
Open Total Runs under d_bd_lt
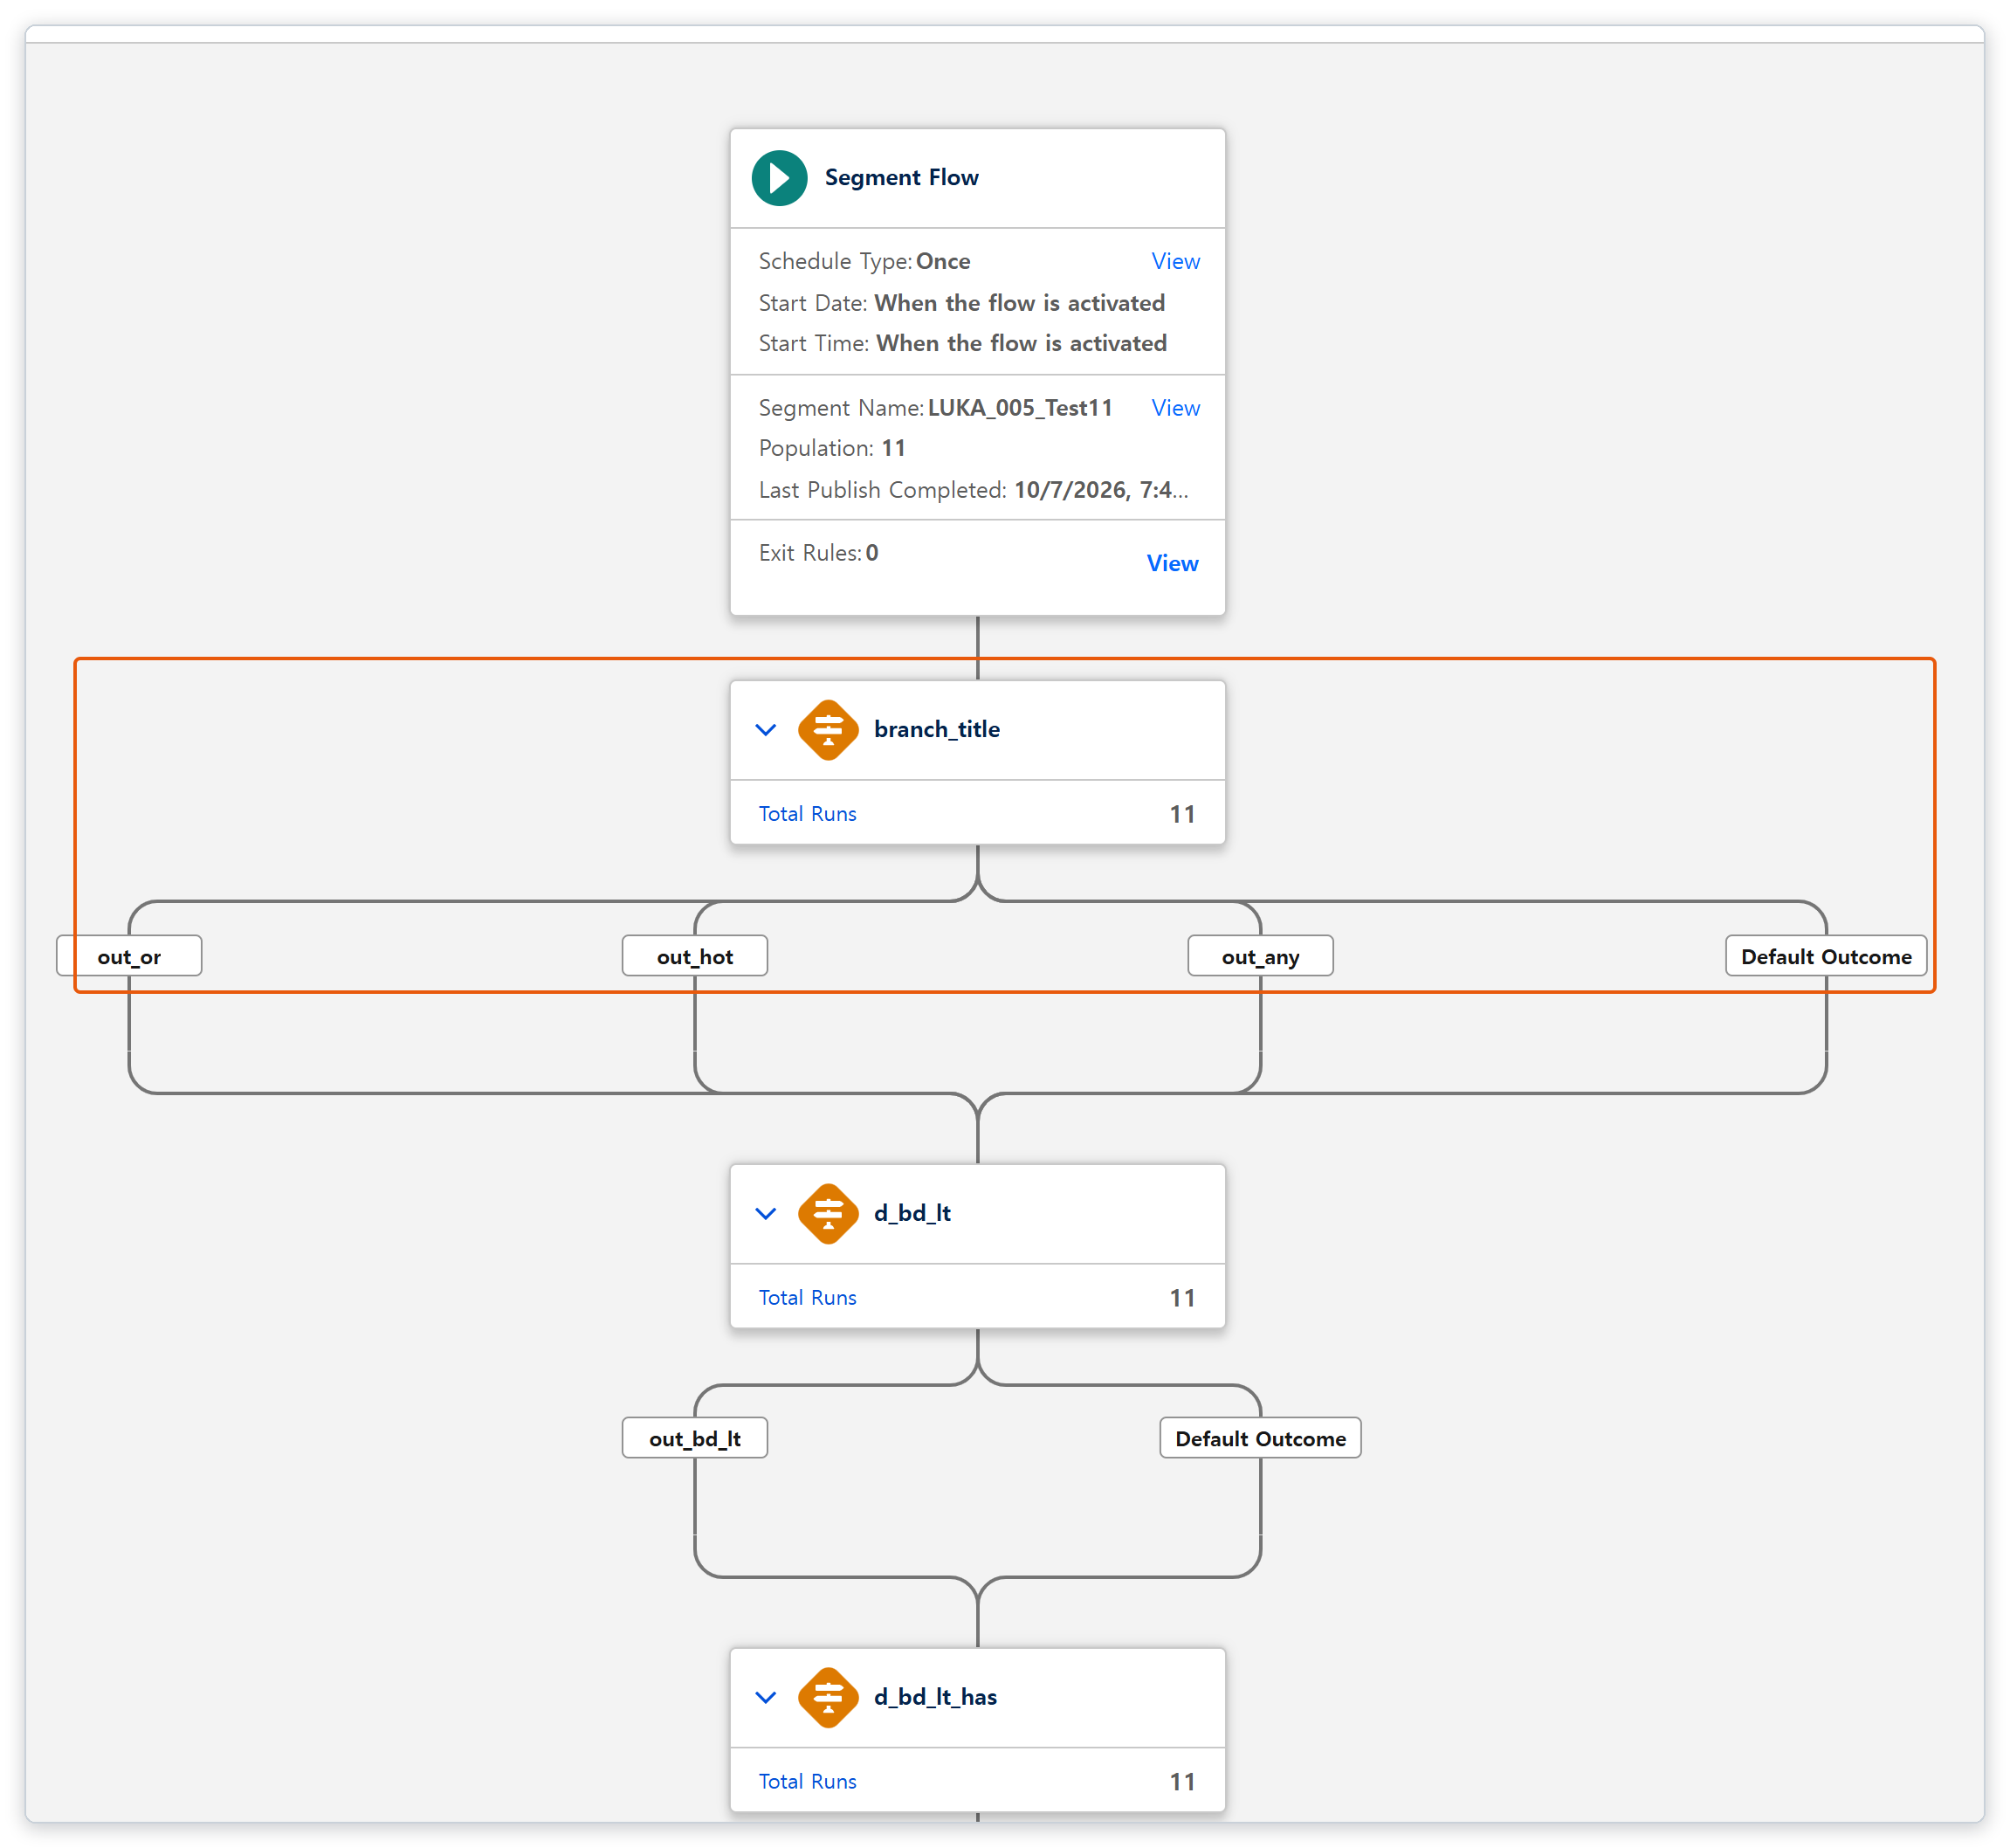(807, 1298)
